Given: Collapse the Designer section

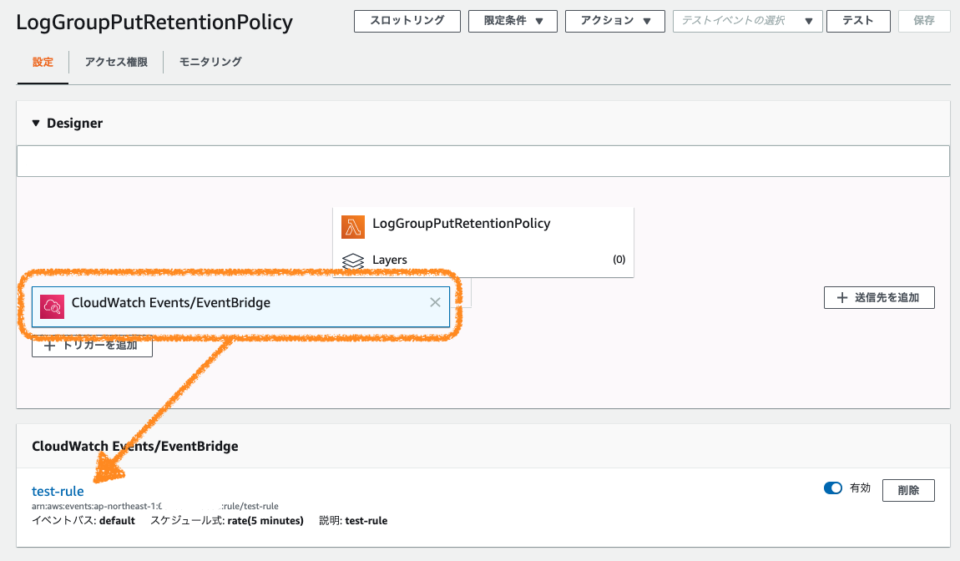Looking at the screenshot, I should [x=36, y=123].
